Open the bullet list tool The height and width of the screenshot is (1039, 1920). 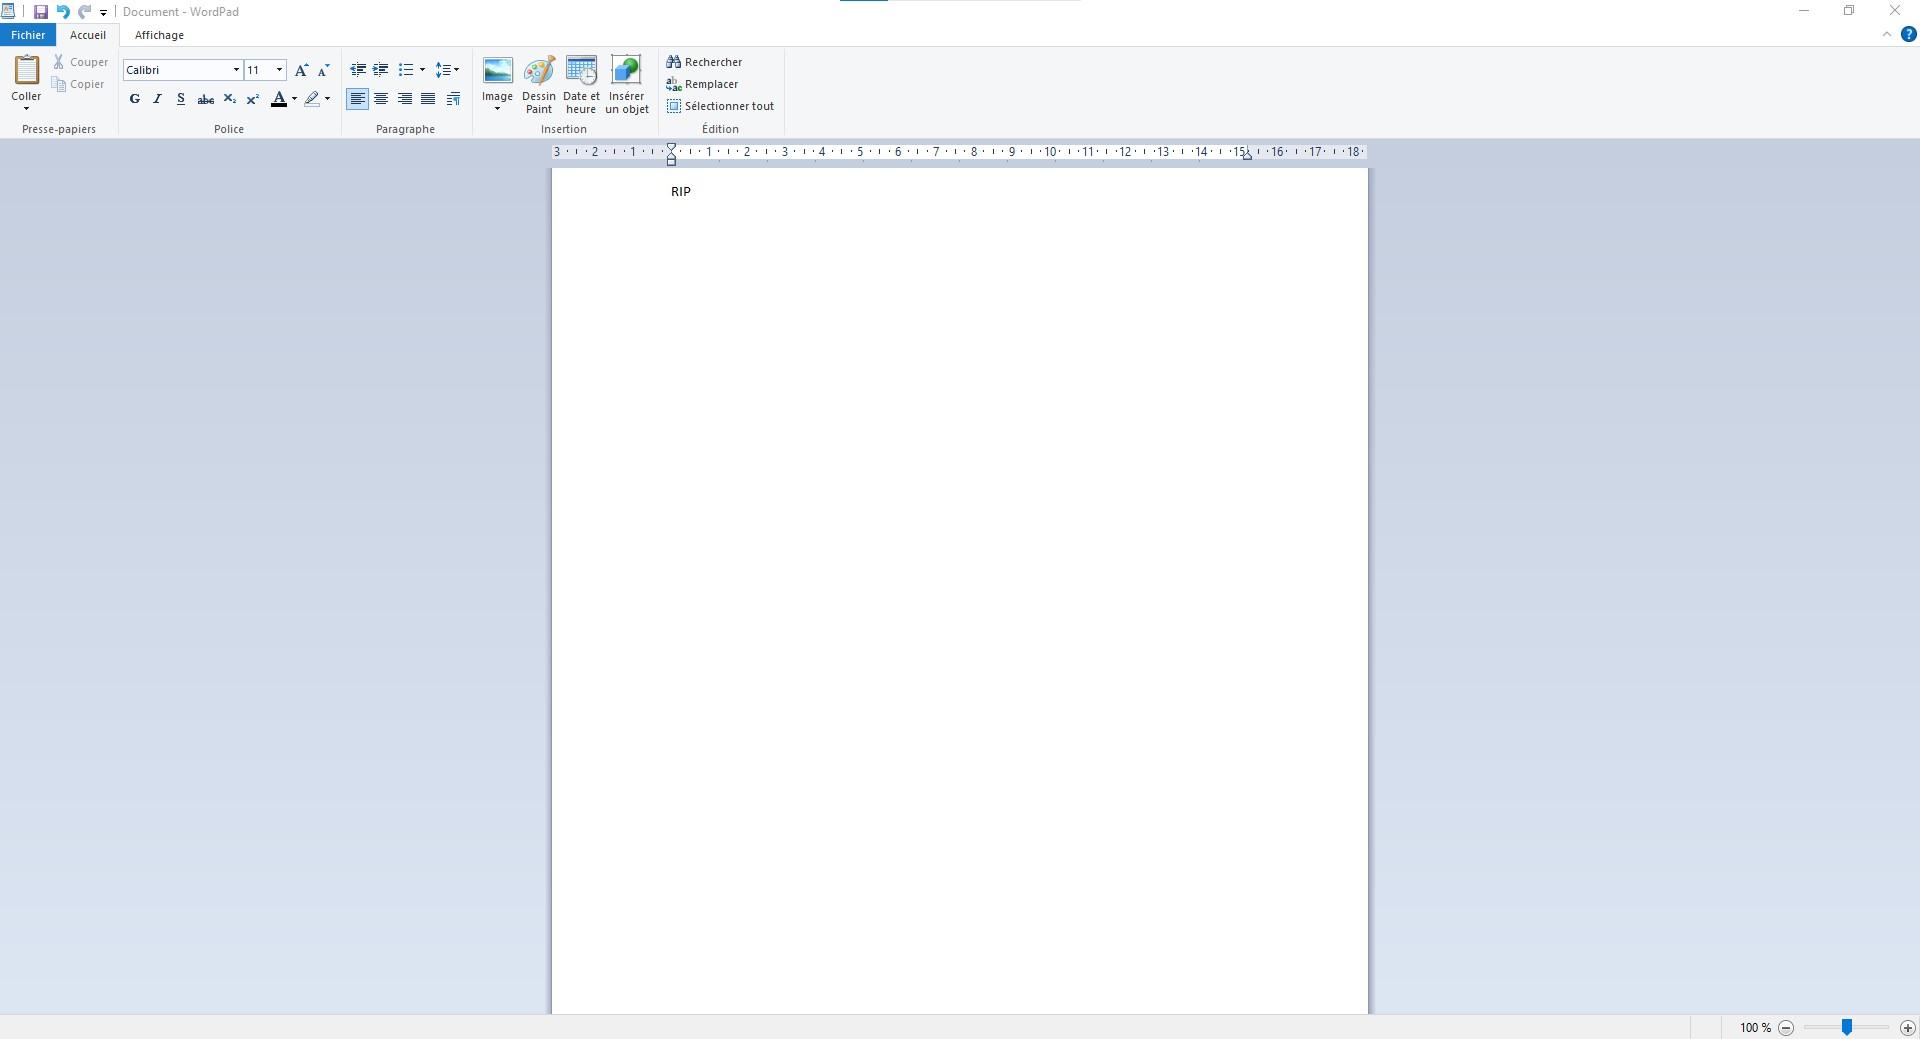tap(410, 70)
